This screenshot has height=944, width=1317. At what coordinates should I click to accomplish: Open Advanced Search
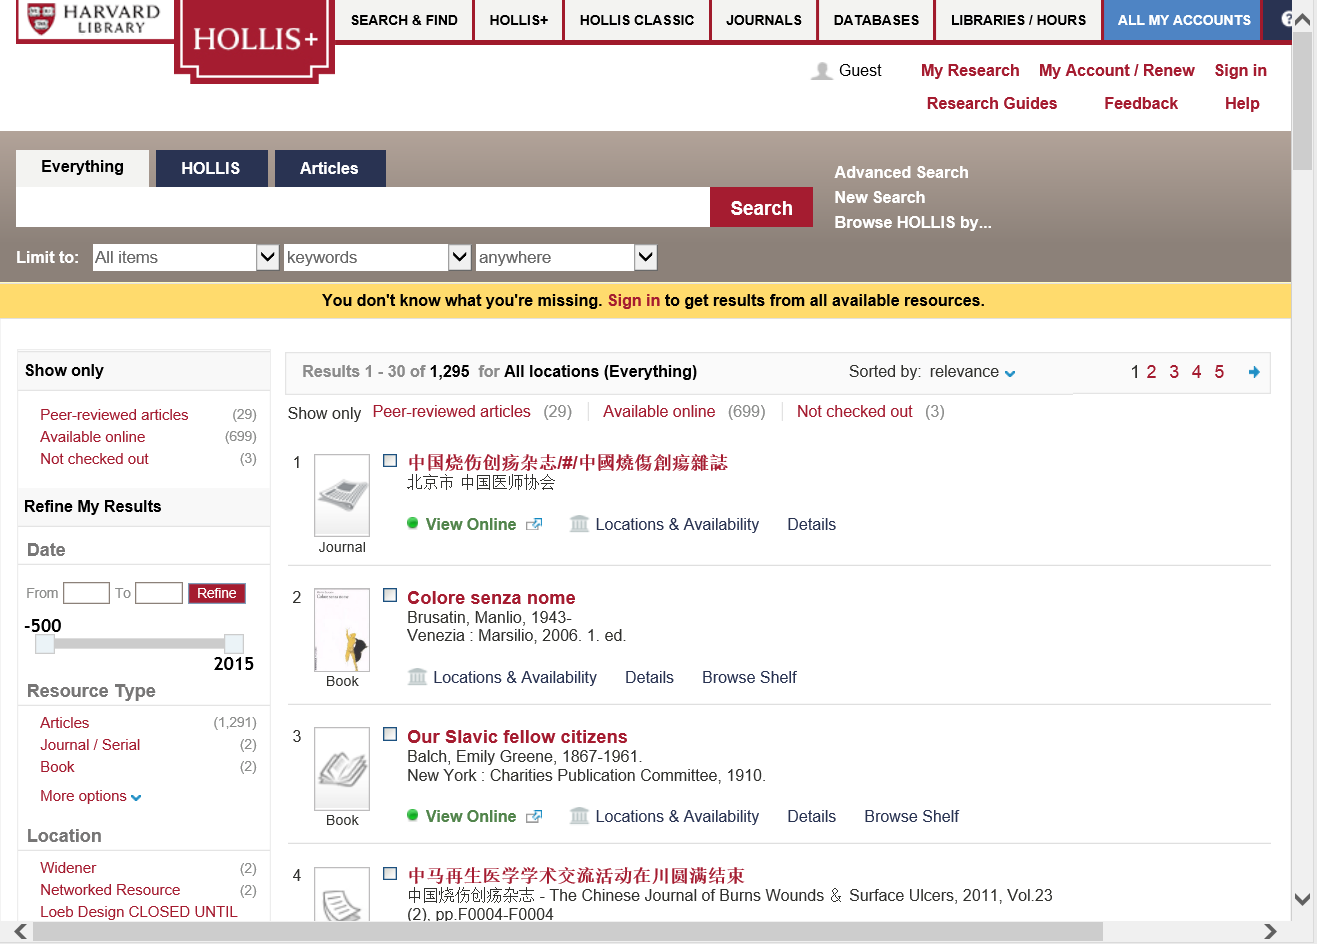click(x=900, y=172)
